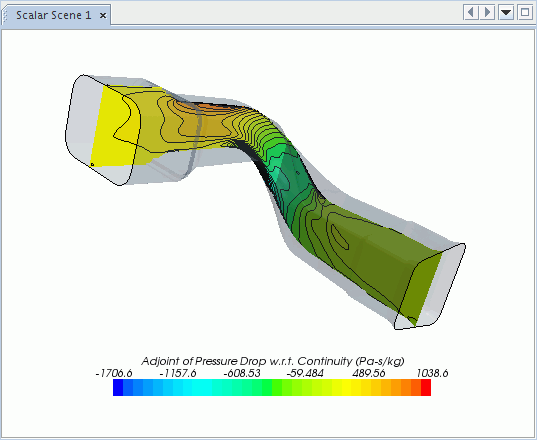
Task: Click the 489.56 legend label
Action: click(x=369, y=373)
